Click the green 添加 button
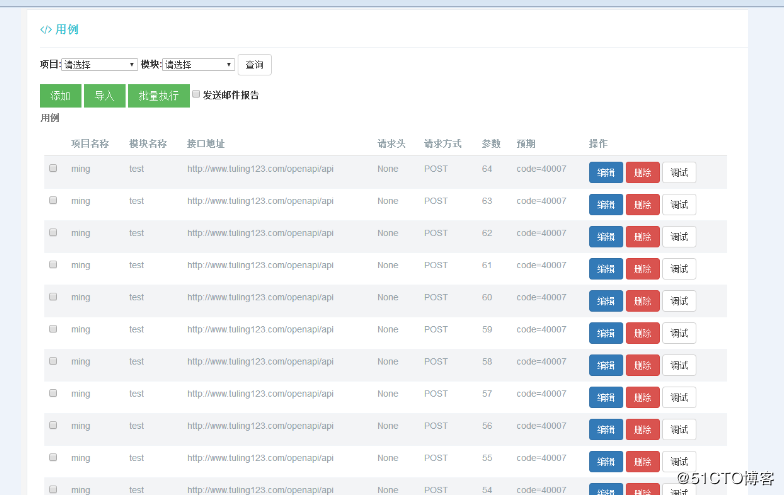Image resolution: width=784 pixels, height=495 pixels. point(60,96)
